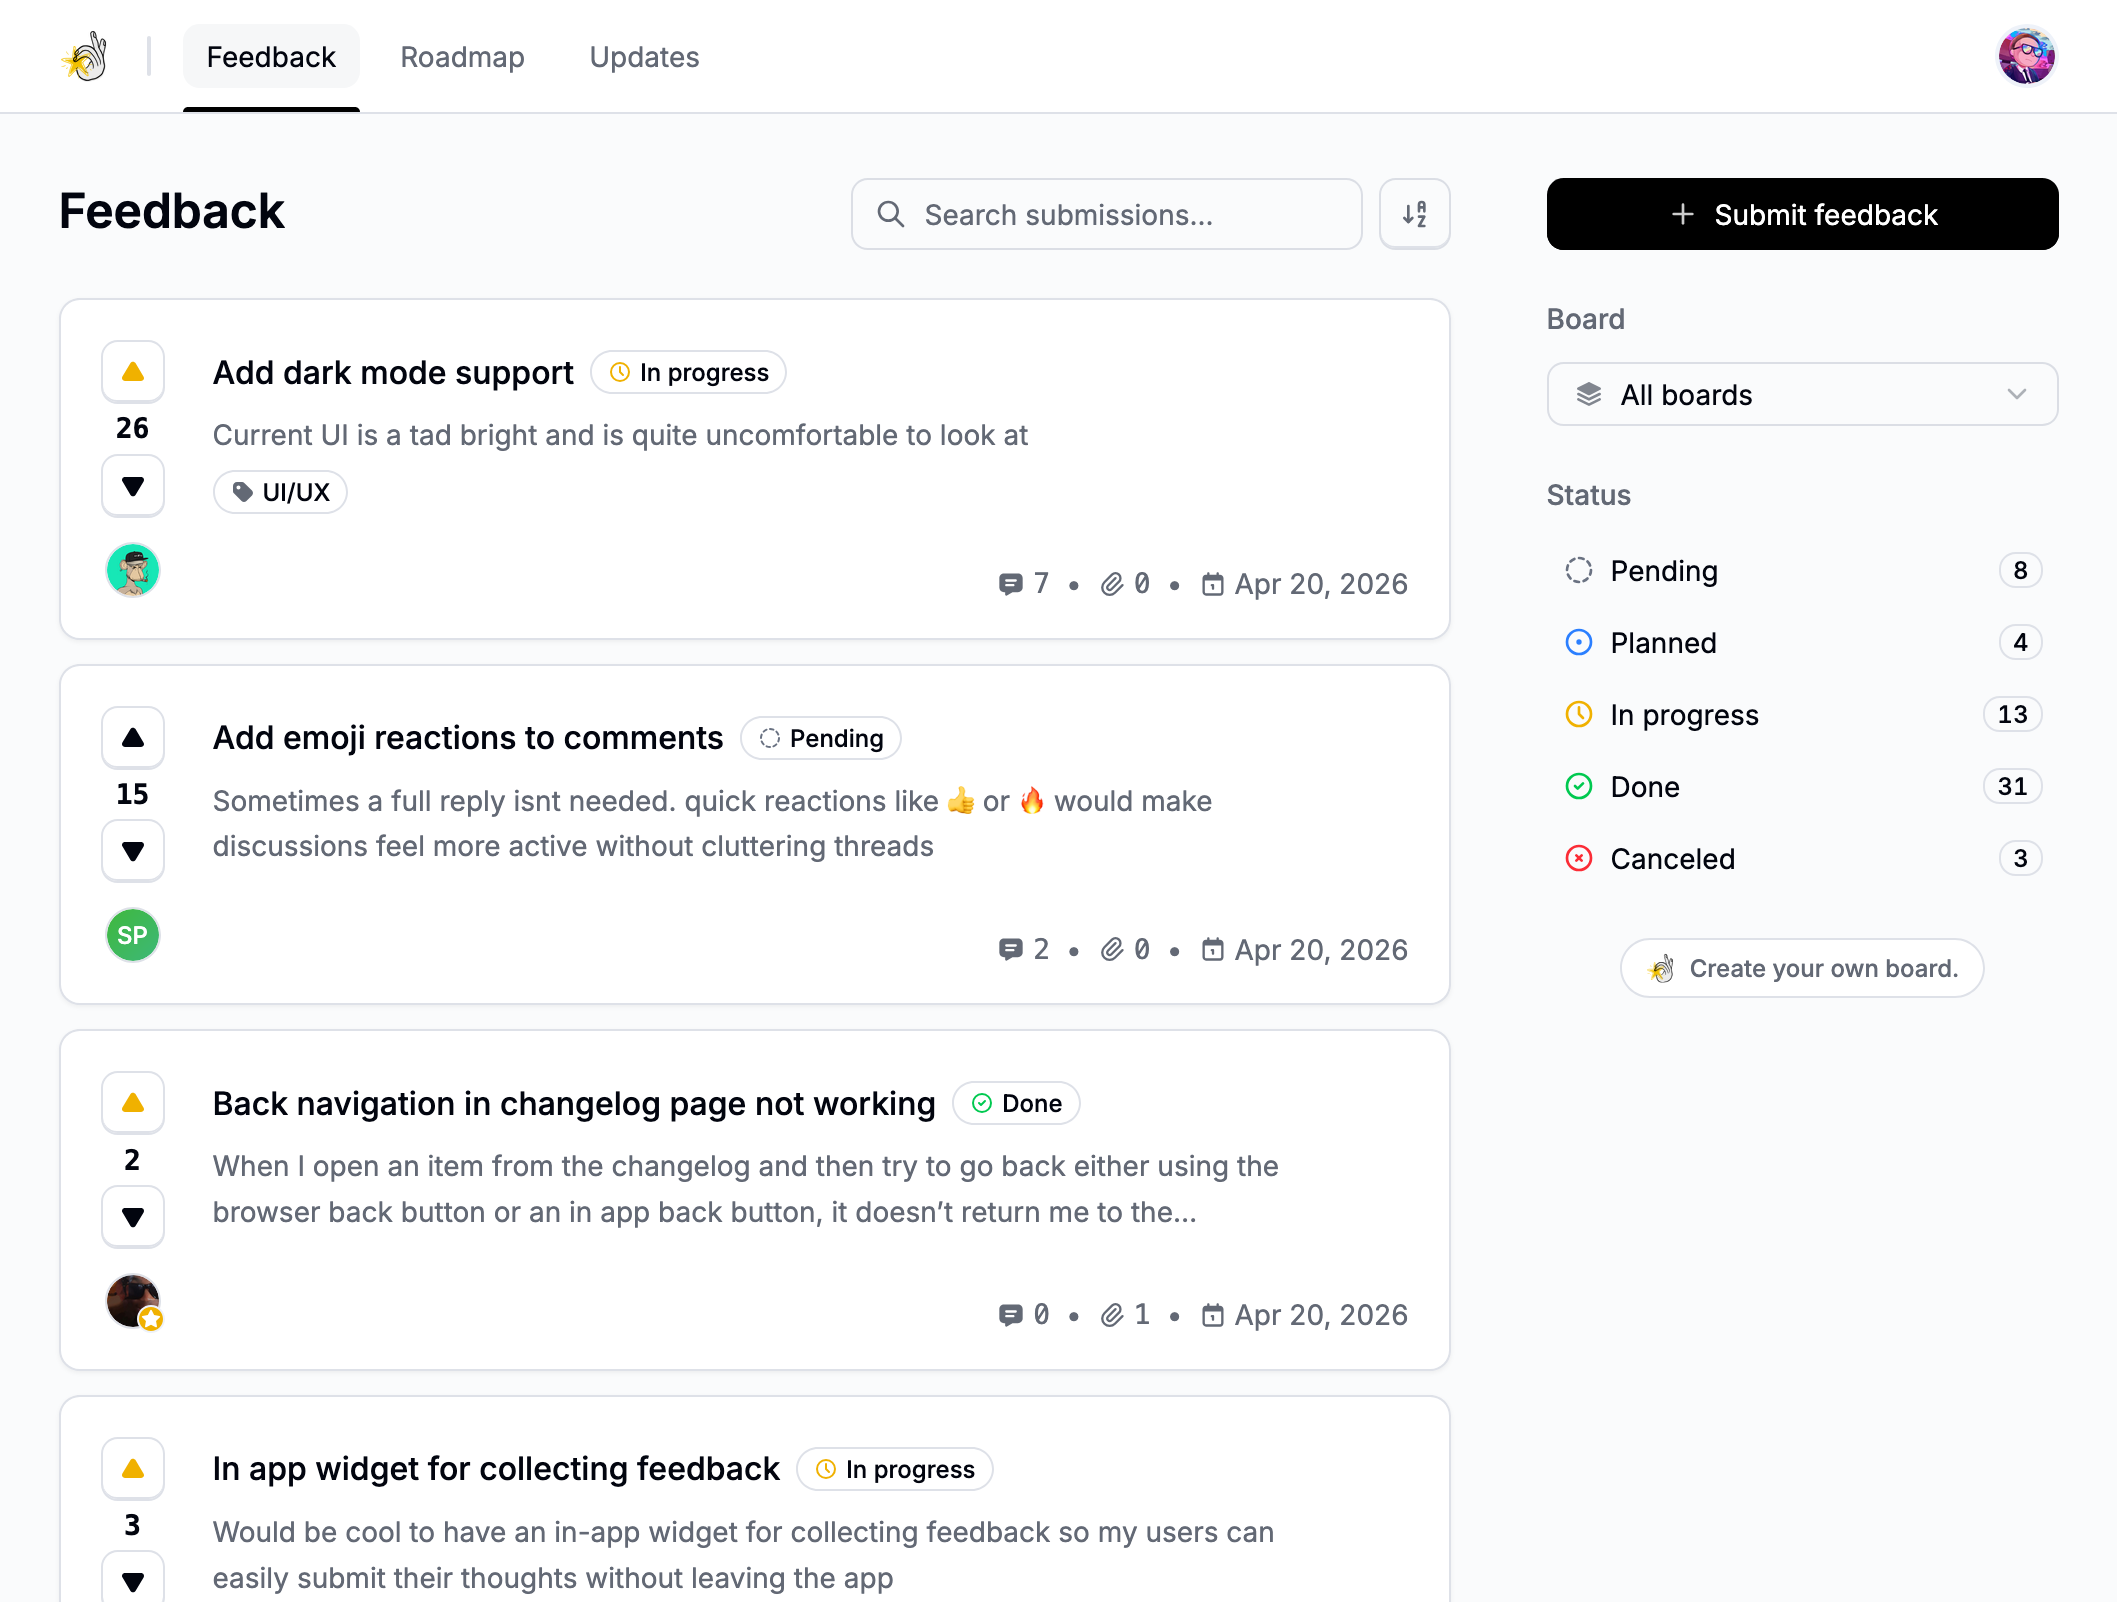Filter by Done status

tap(1802, 787)
